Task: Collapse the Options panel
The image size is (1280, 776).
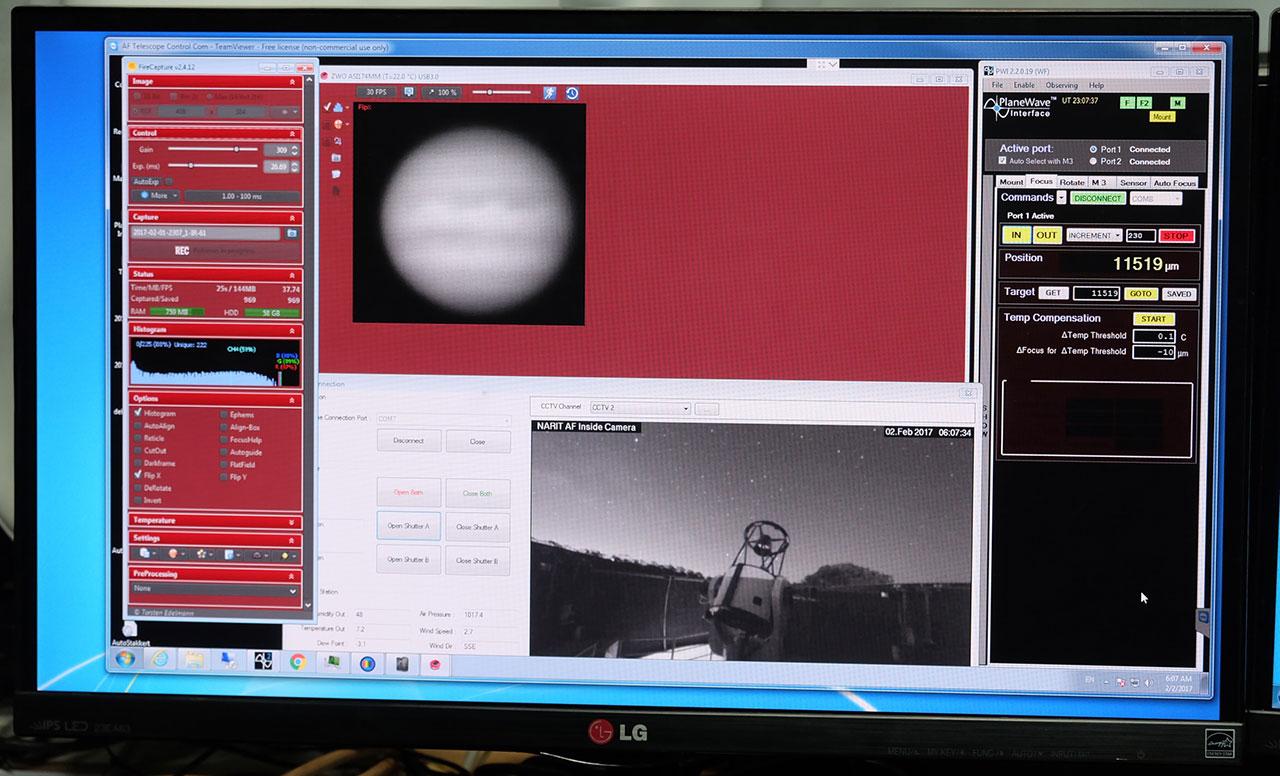Action: click(x=293, y=398)
